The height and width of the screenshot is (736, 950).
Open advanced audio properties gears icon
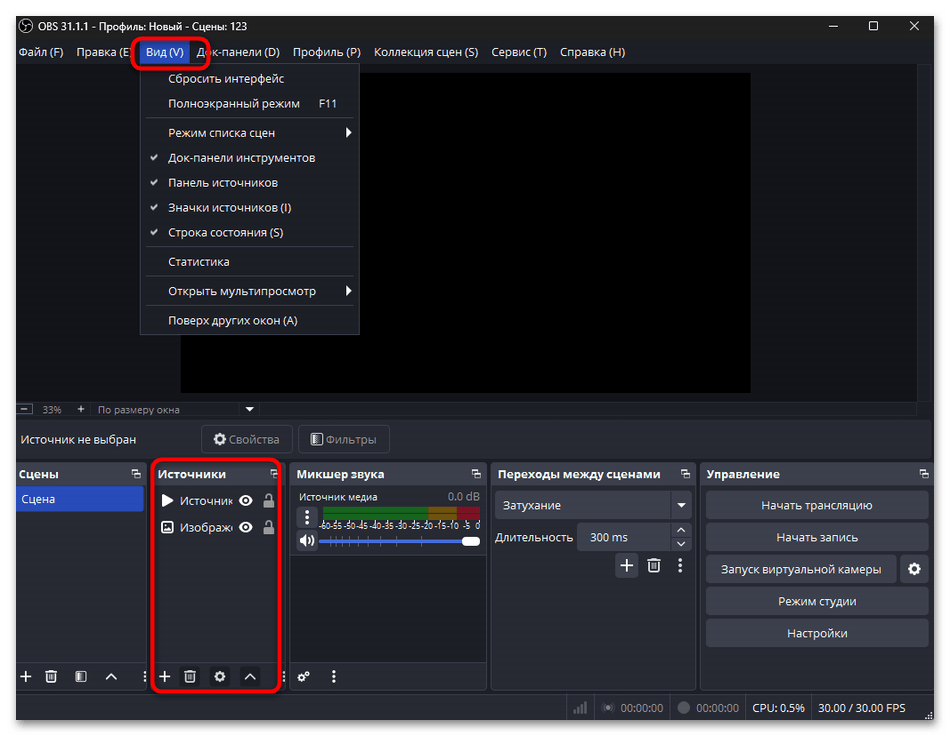pyautogui.click(x=304, y=677)
